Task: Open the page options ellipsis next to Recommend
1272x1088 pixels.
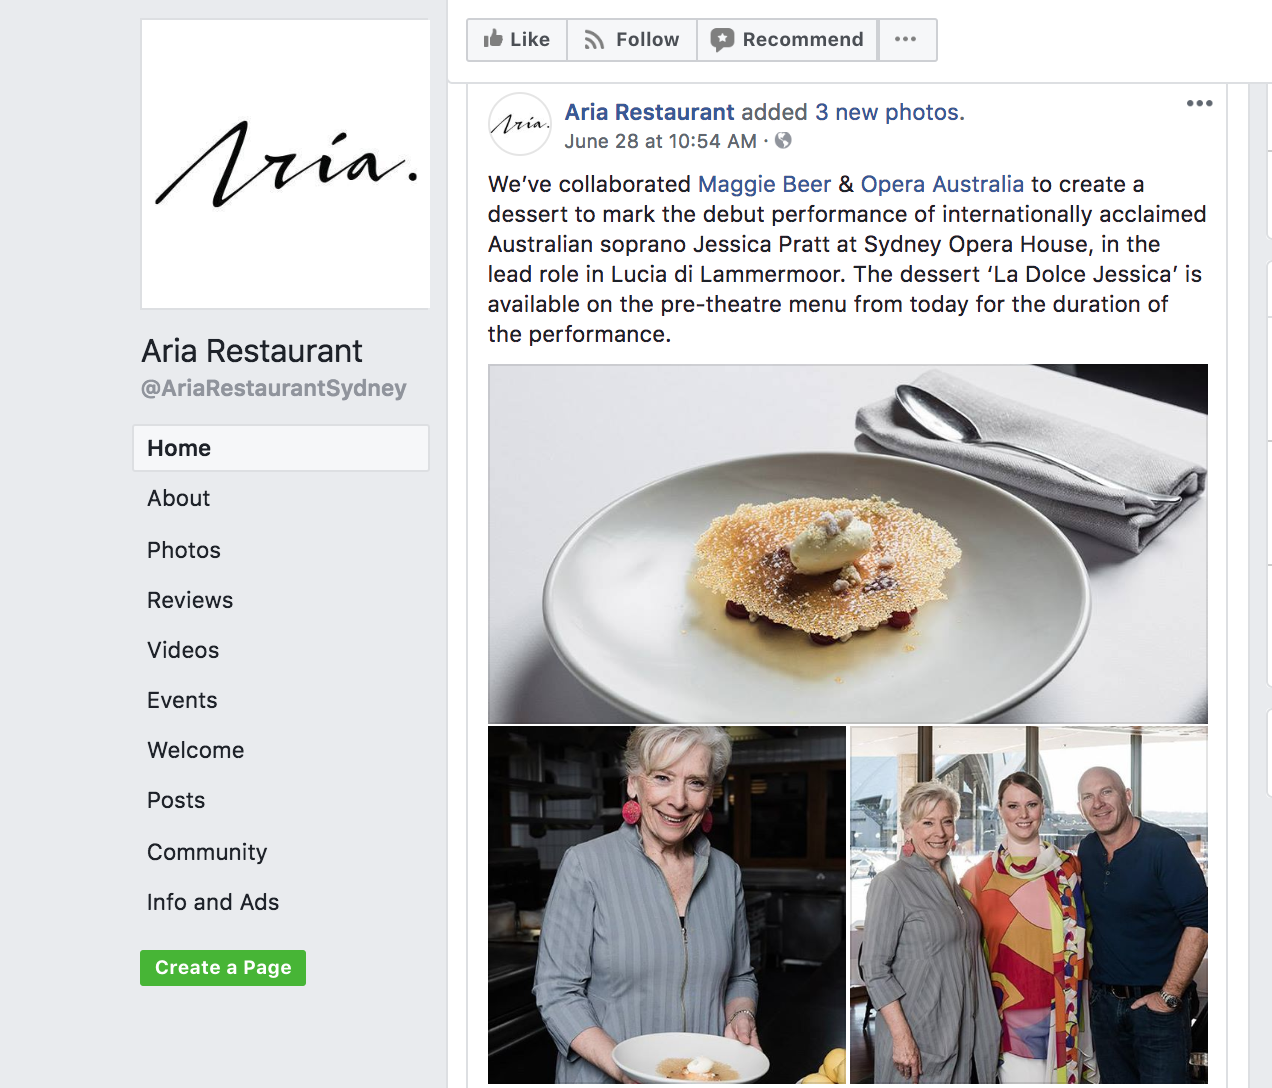Action: [906, 40]
